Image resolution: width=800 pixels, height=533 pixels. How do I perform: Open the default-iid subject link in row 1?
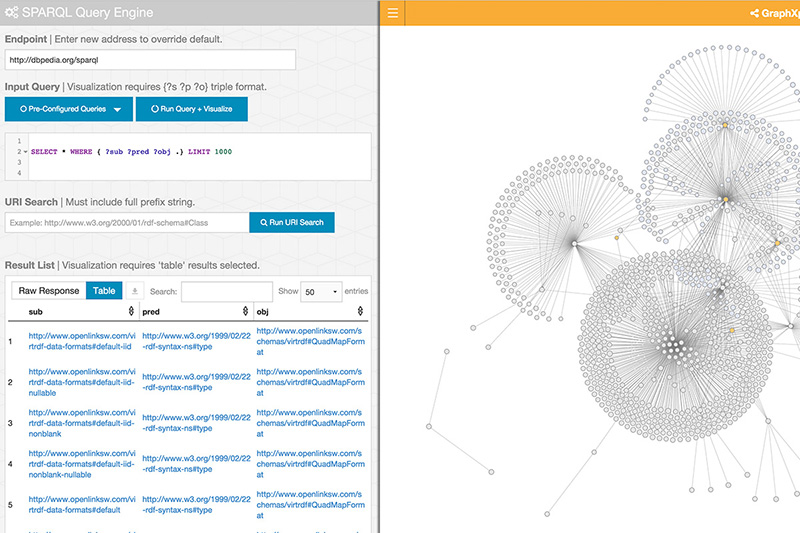click(x=80, y=341)
